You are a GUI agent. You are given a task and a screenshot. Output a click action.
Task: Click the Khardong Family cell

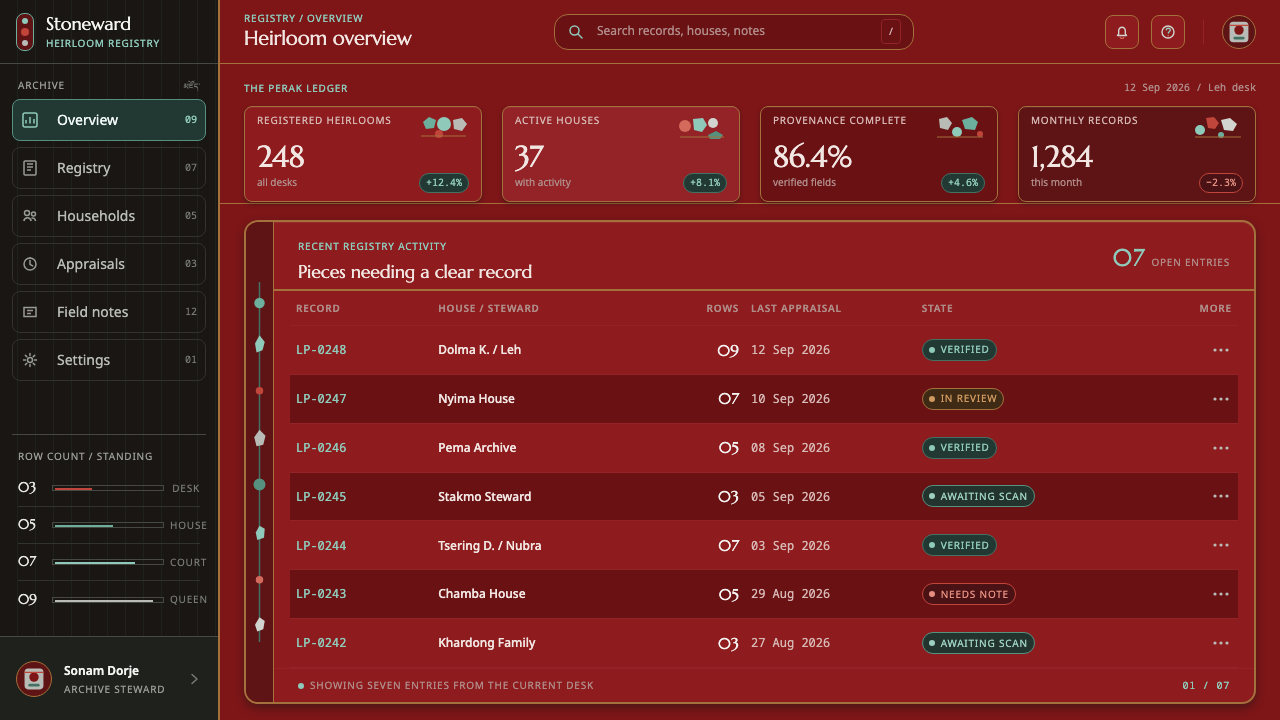pos(487,643)
